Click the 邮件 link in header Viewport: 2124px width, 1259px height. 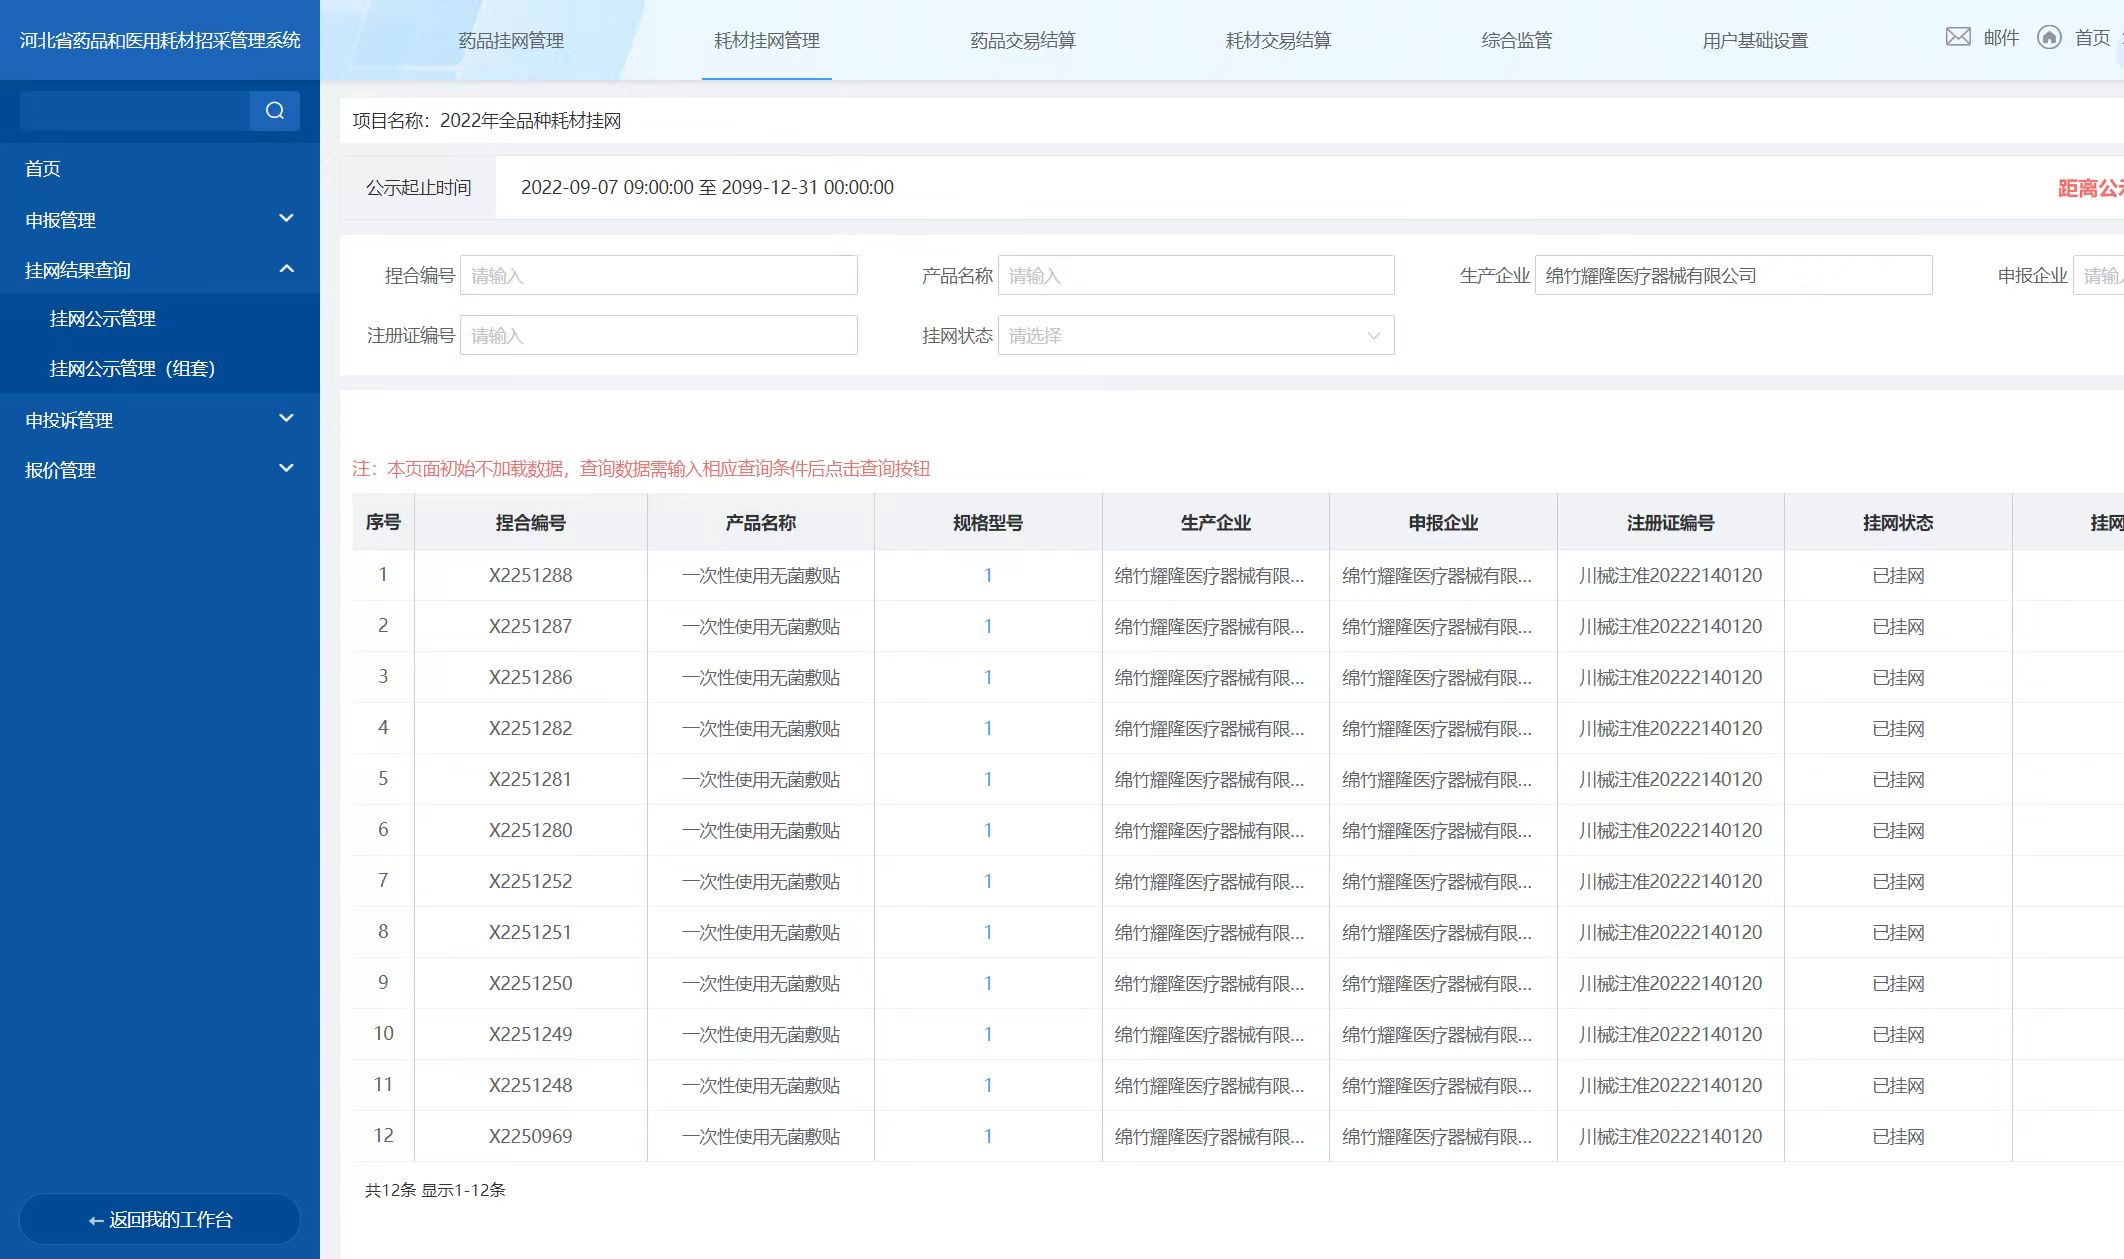click(x=2001, y=38)
